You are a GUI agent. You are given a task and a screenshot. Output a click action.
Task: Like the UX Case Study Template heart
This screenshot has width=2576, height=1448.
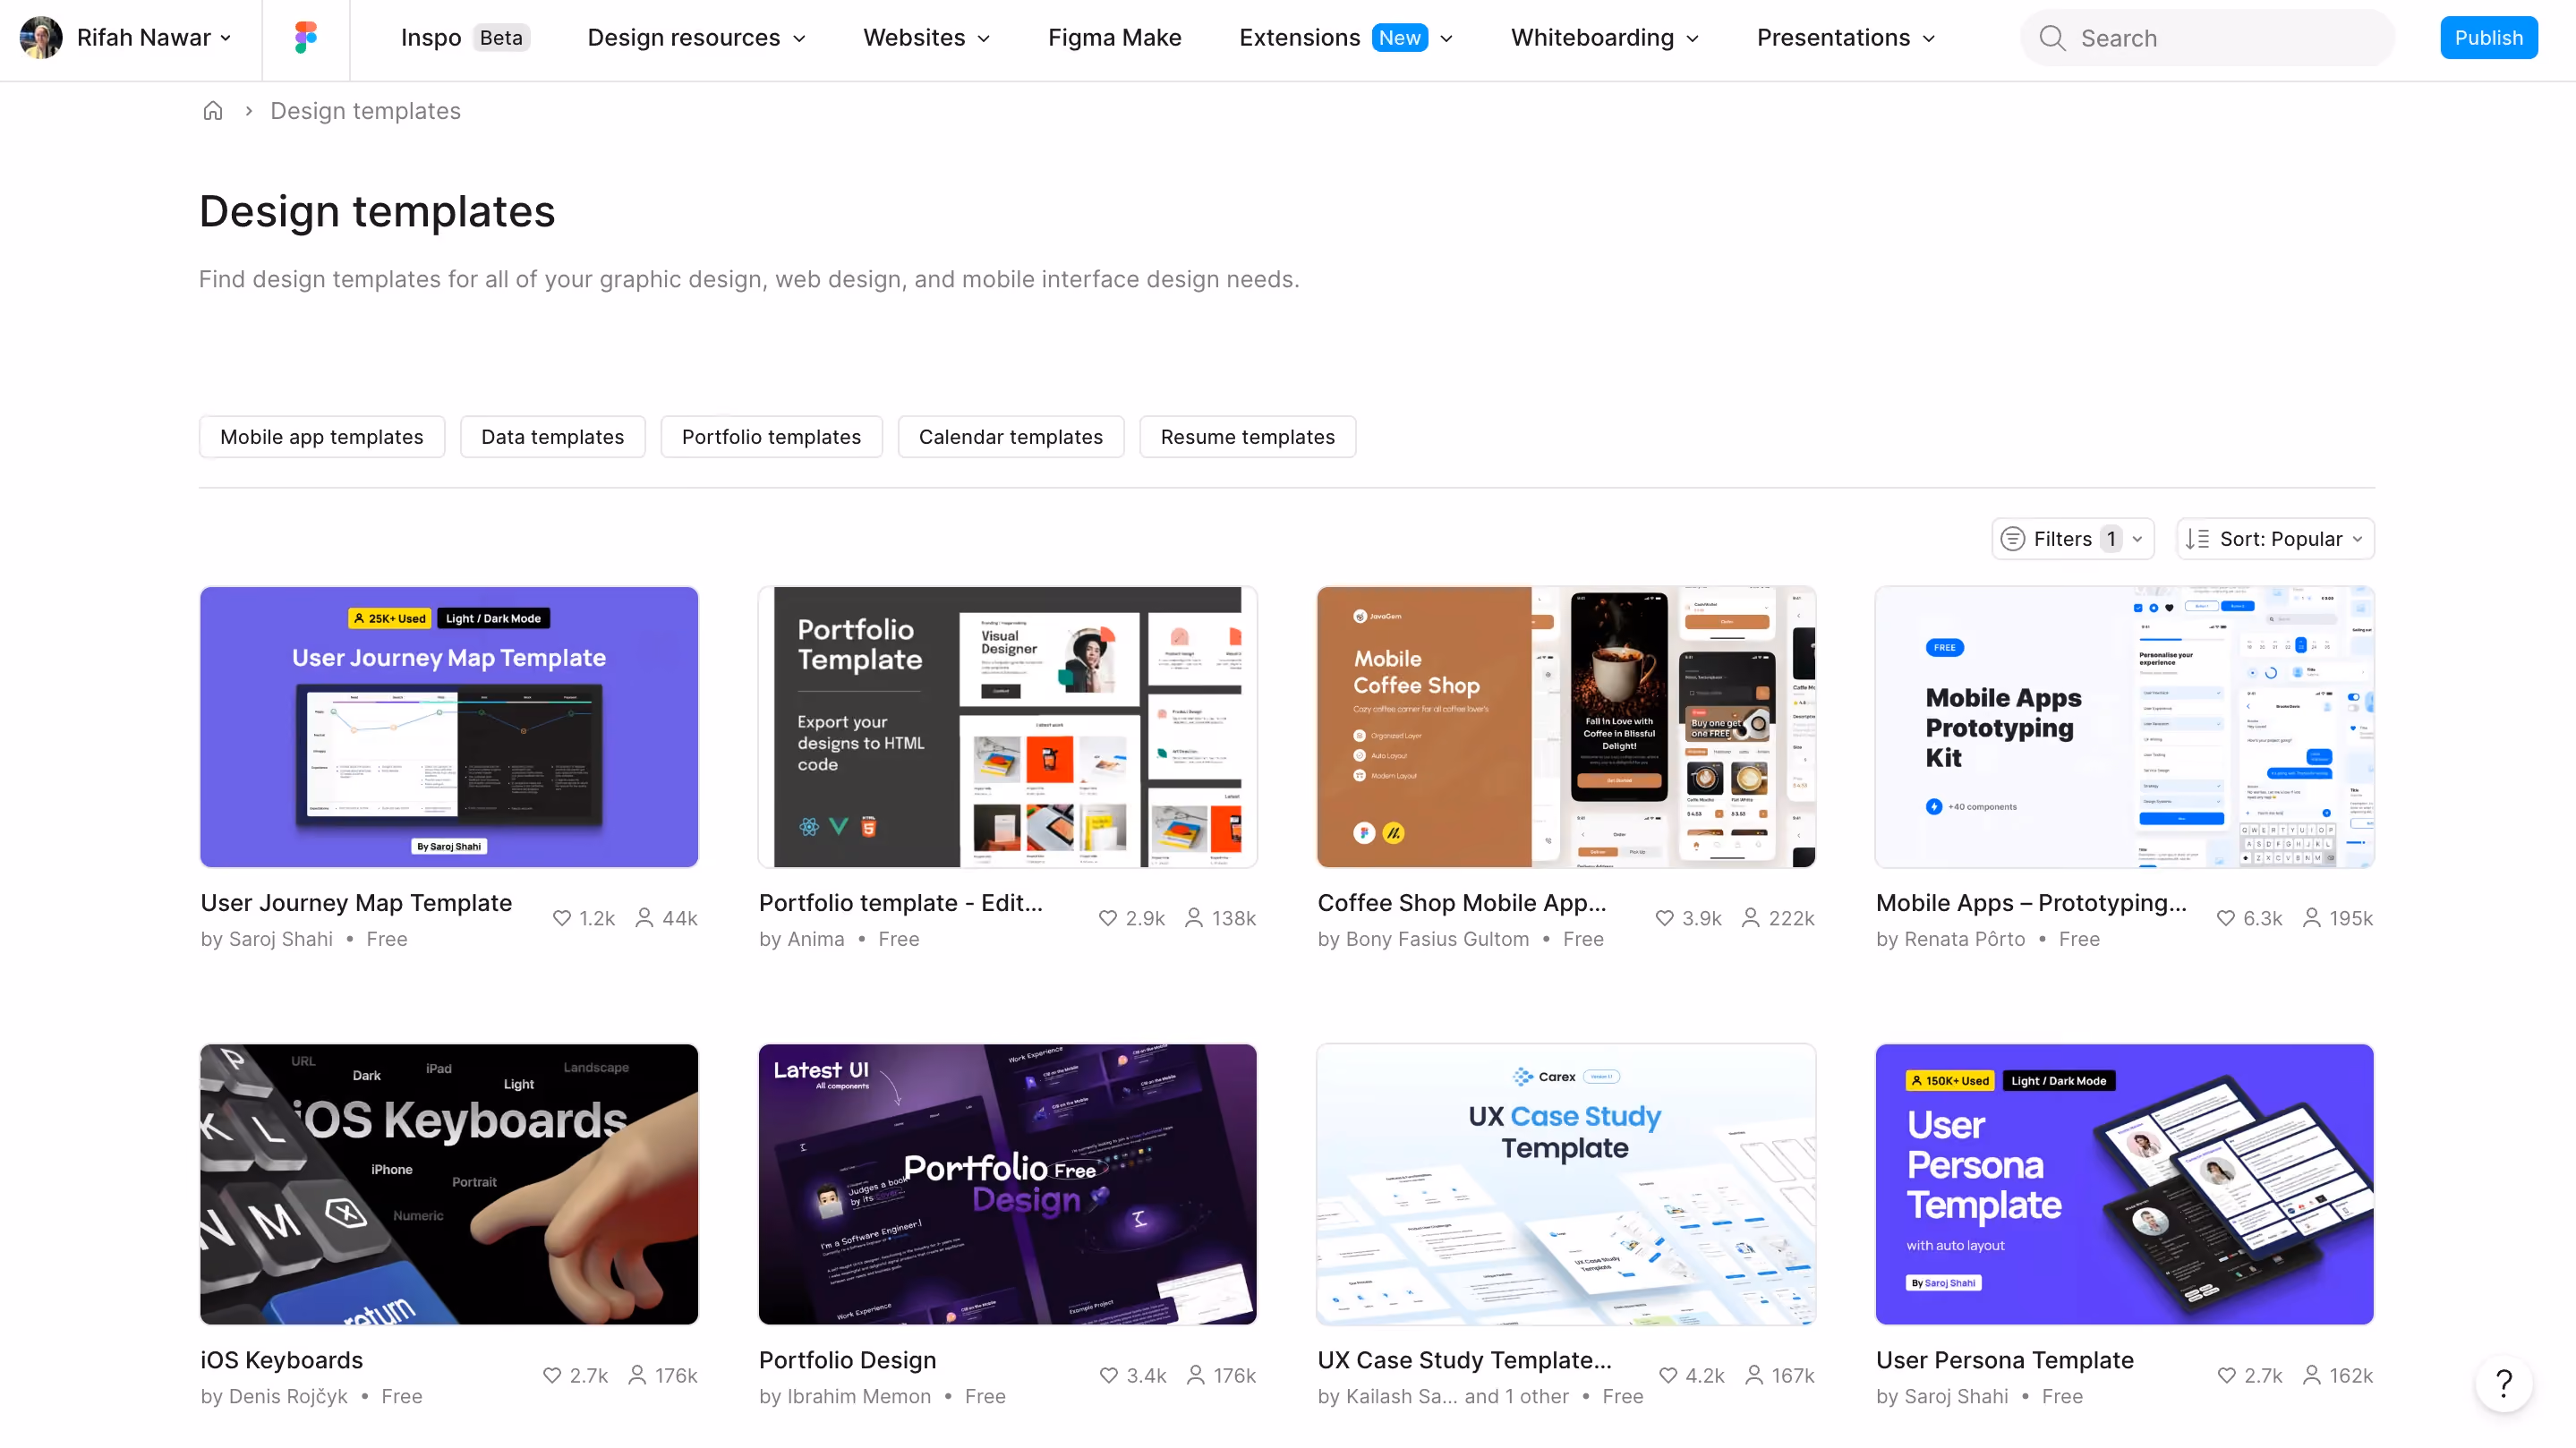(1668, 1375)
